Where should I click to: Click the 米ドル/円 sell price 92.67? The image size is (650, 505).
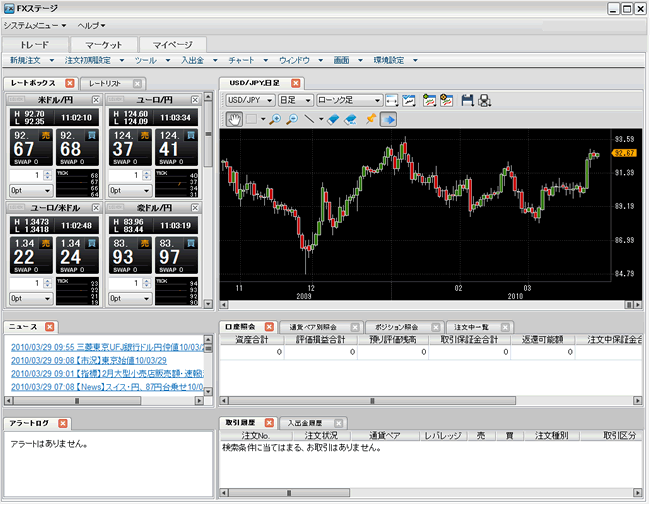click(x=31, y=147)
